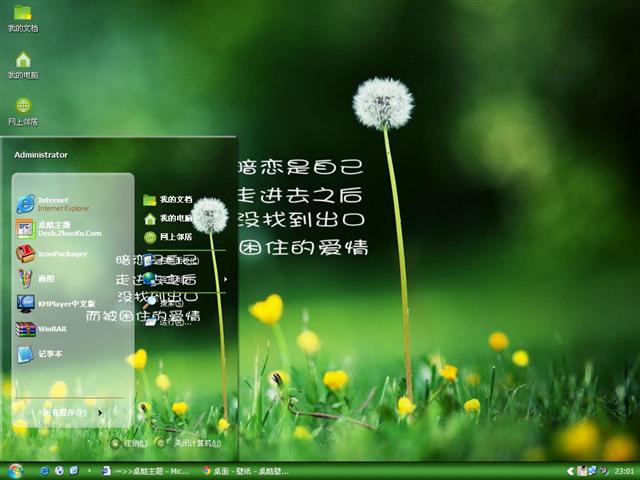Launch Internet Explorer from Quick Launch bar
Screen dimensions: 640x480
click(x=44, y=471)
